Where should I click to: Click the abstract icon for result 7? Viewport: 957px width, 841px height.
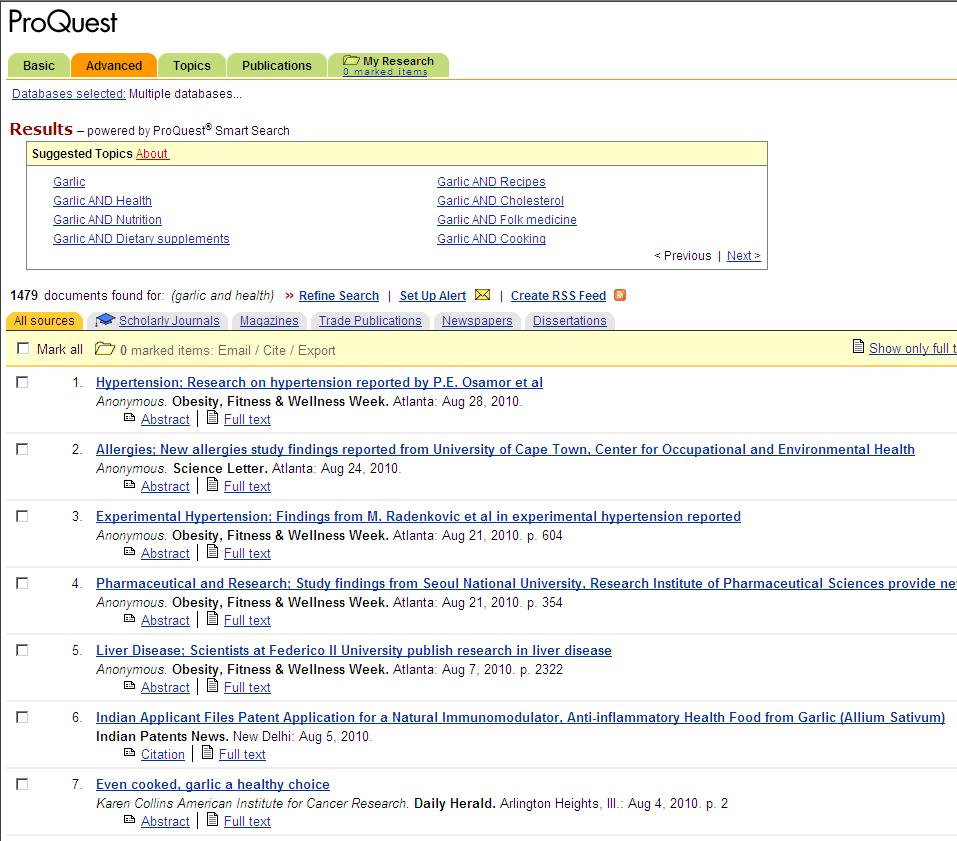pyautogui.click(x=129, y=820)
